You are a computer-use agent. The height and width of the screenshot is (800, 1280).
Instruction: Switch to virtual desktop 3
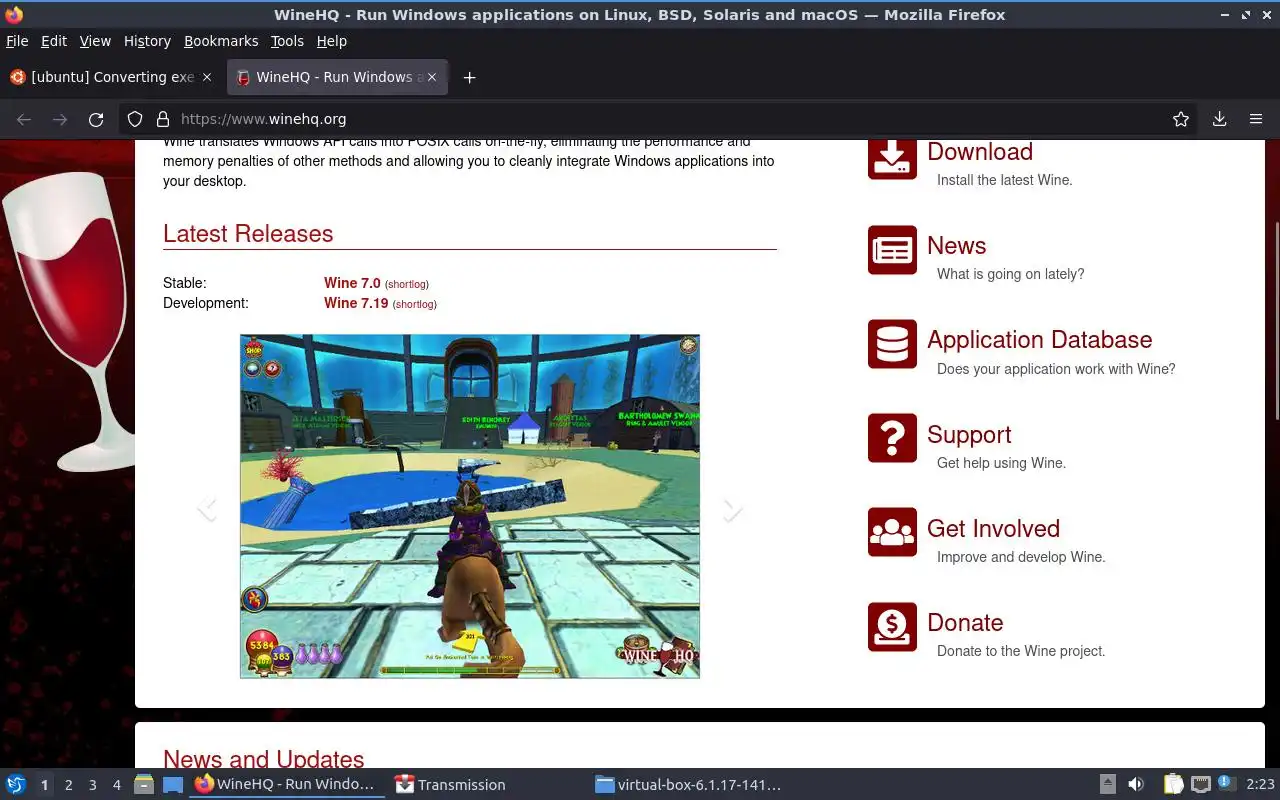(x=93, y=785)
